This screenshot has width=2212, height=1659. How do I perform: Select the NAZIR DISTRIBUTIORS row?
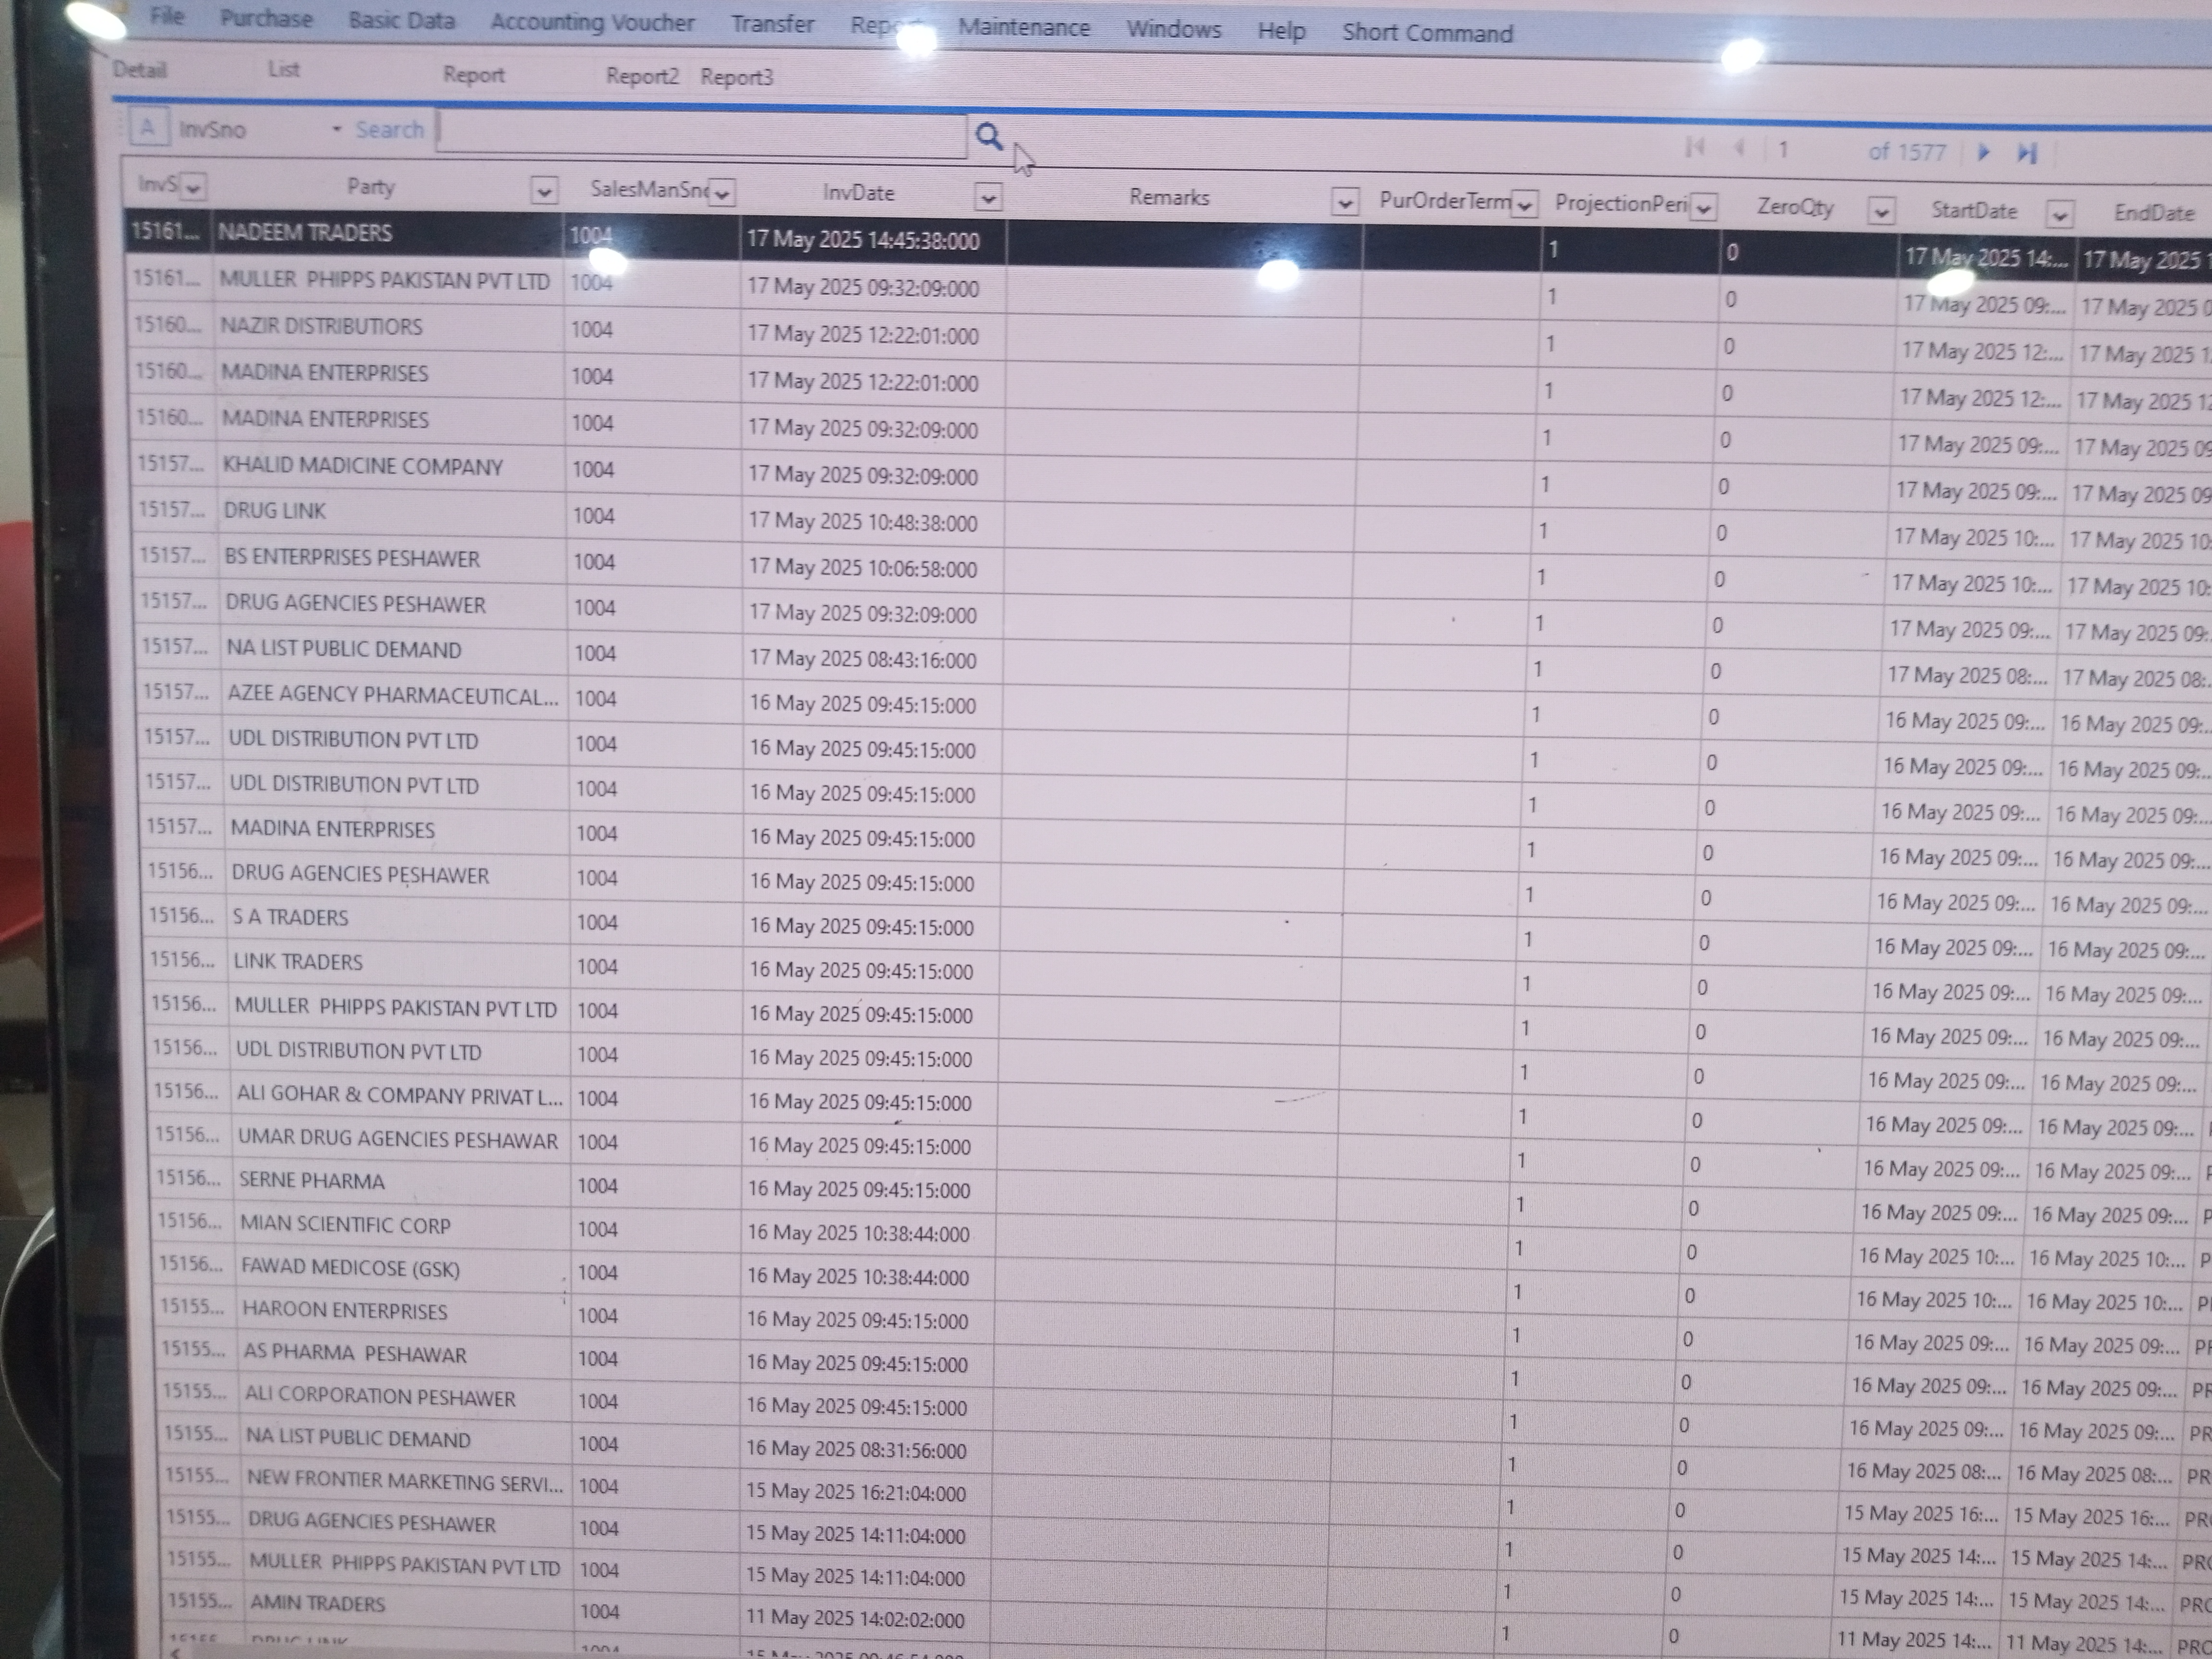pos(322,327)
